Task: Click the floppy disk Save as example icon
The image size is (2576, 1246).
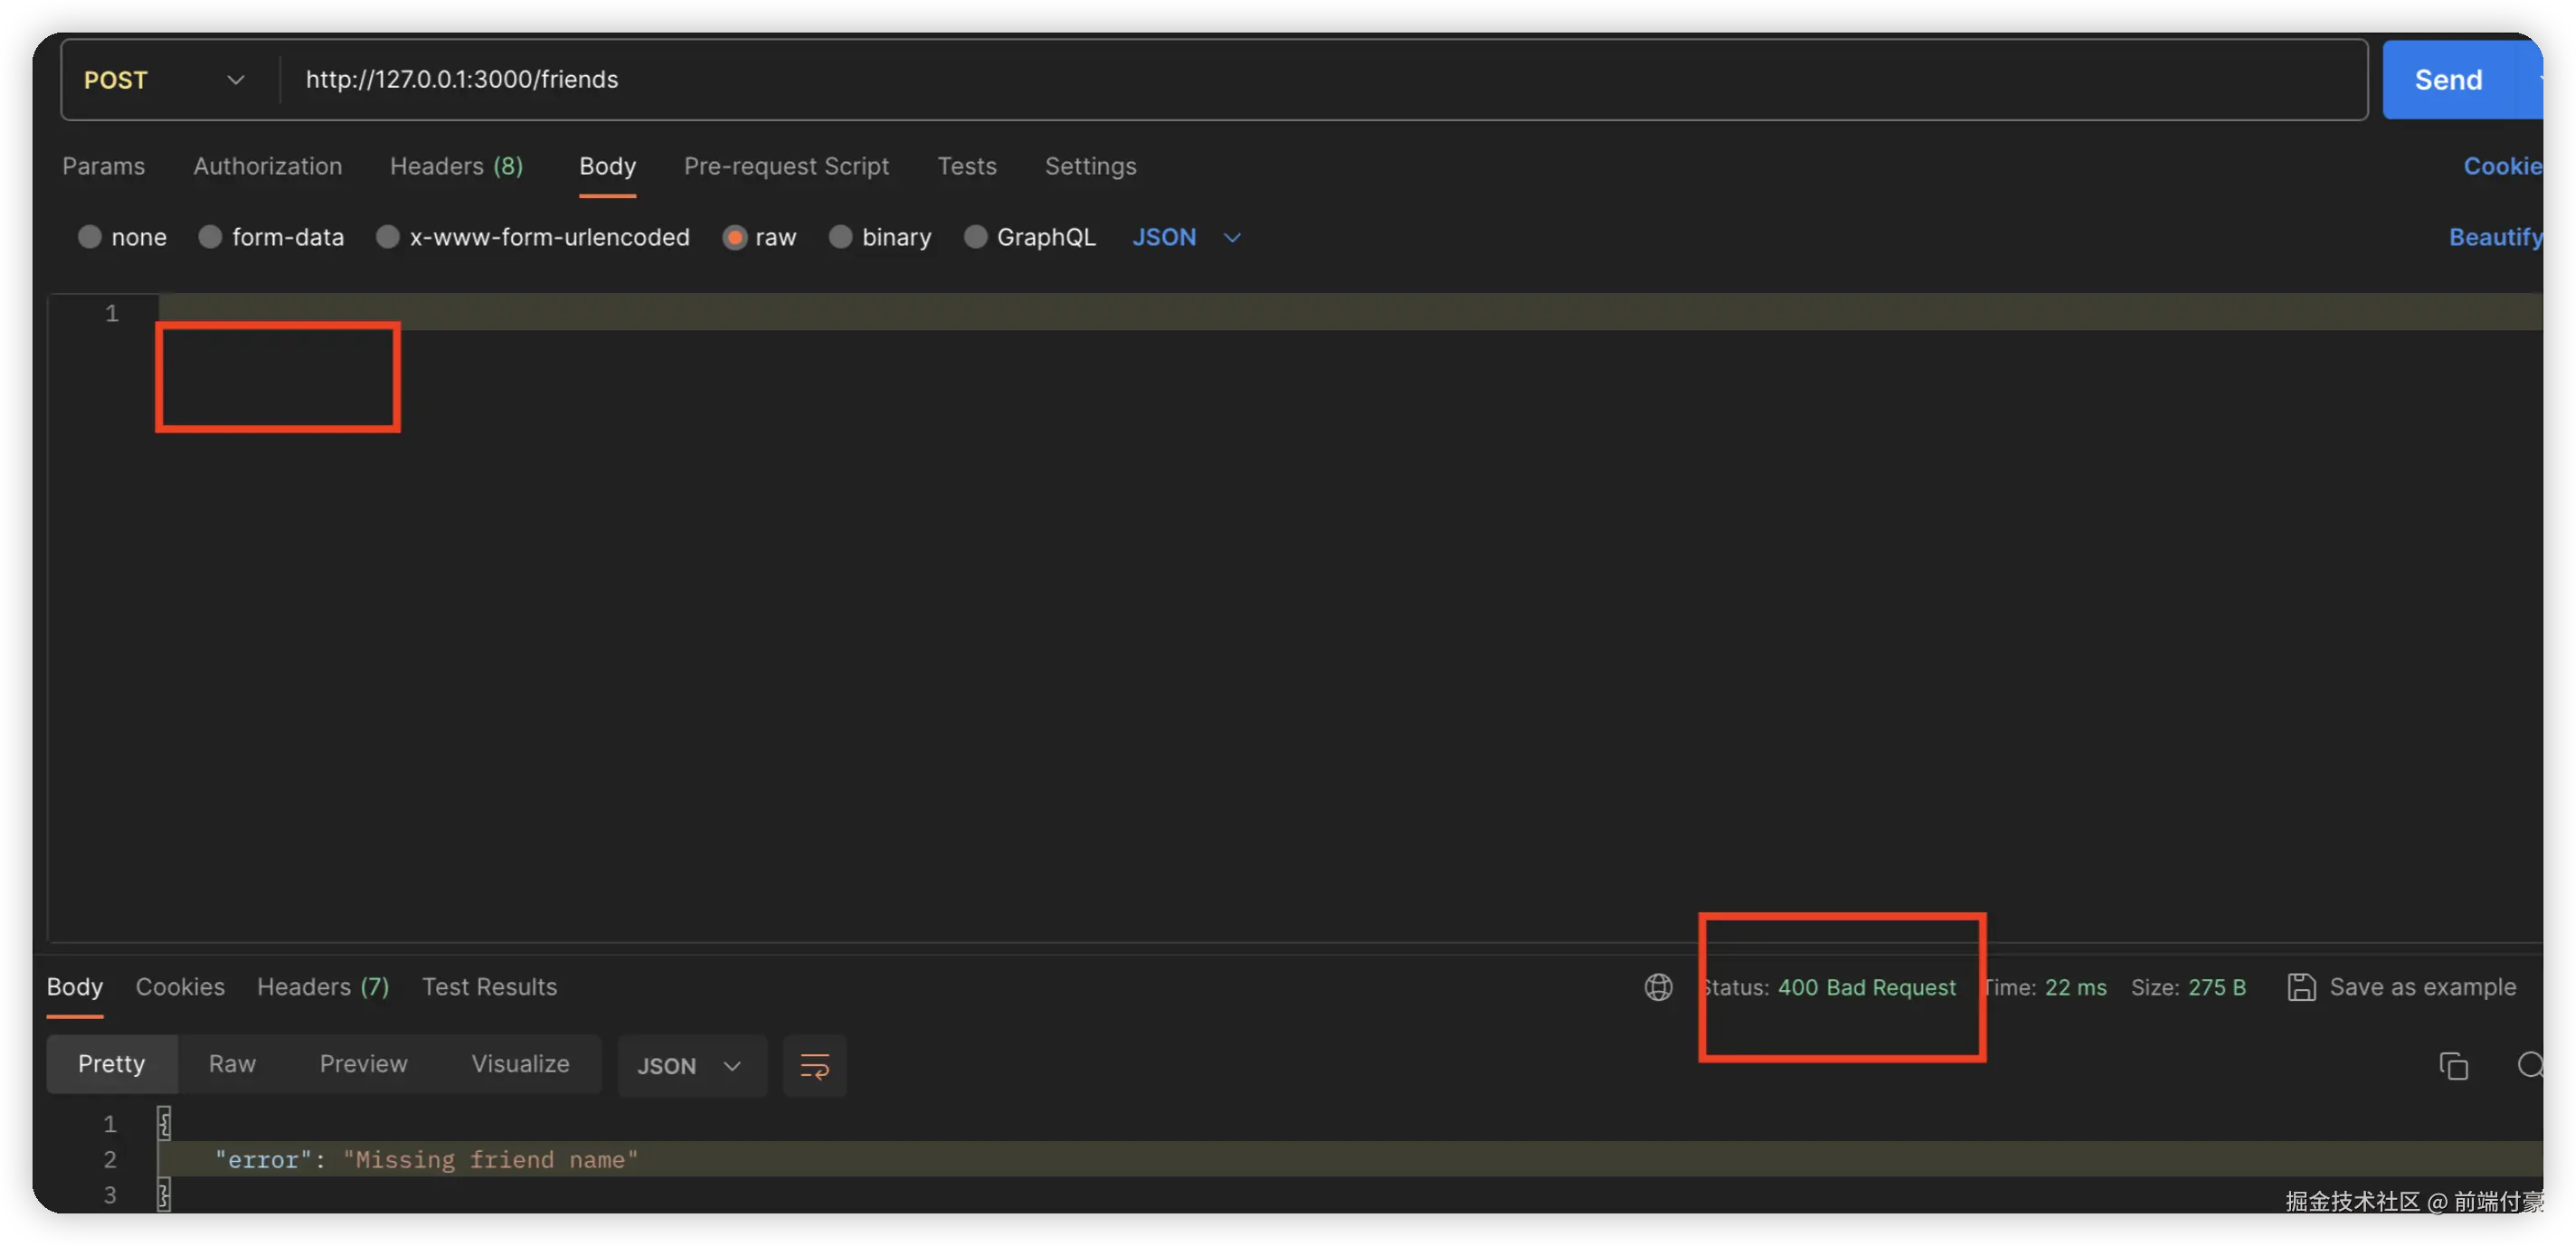Action: [x=2301, y=987]
